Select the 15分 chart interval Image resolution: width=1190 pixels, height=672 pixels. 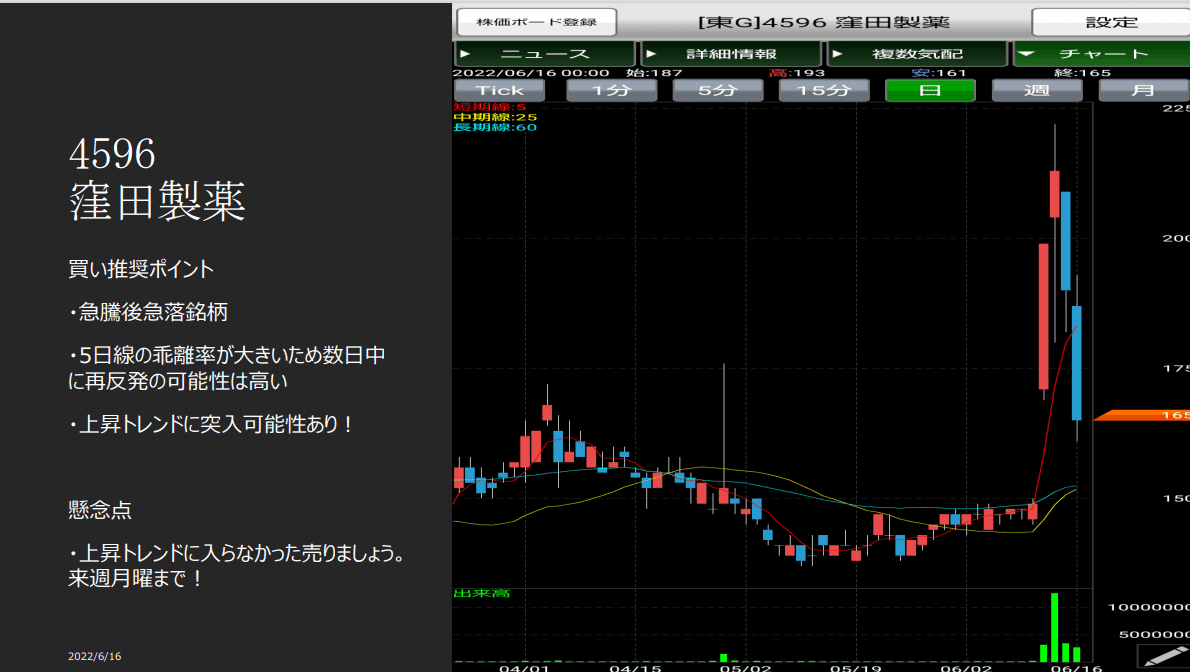click(824, 90)
